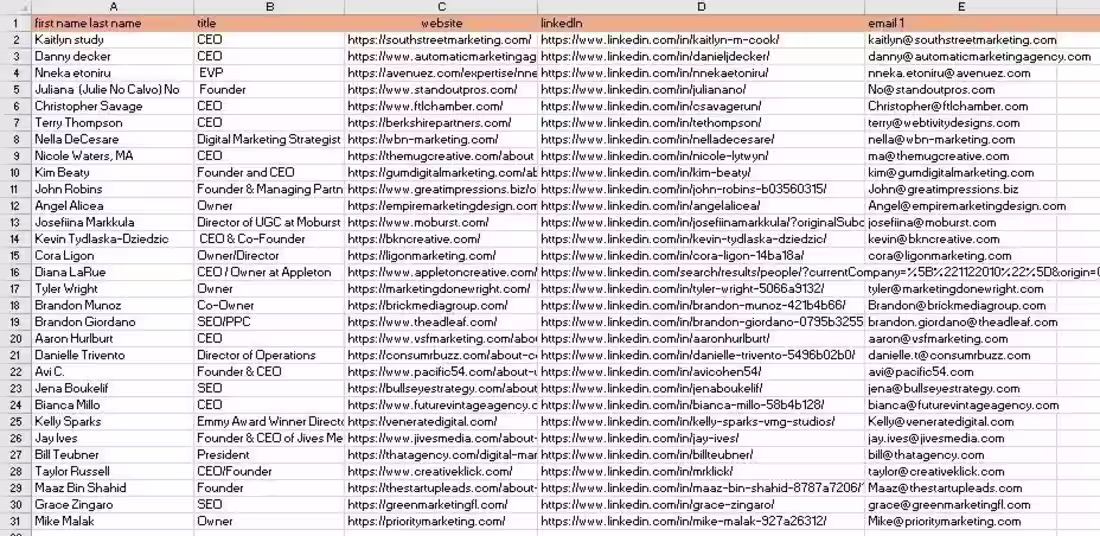This screenshot has width=1100, height=536.
Task: Select email bill@thatagency.com
Action: coord(925,455)
